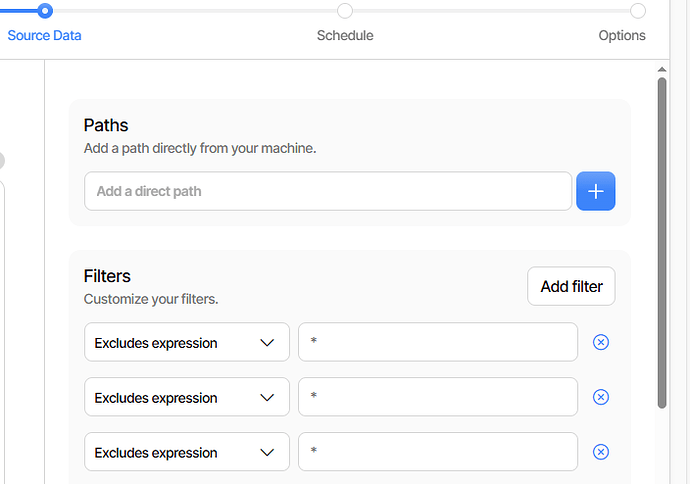Open first Excludes expression dropdown
This screenshot has height=484, width=690.
[x=187, y=342]
